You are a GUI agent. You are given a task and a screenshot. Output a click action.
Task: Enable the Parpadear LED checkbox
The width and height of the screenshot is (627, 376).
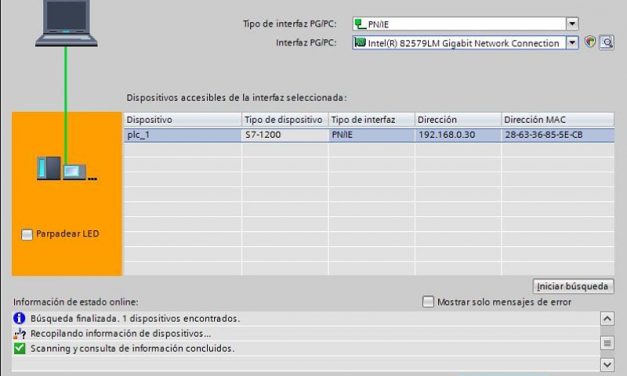27,234
